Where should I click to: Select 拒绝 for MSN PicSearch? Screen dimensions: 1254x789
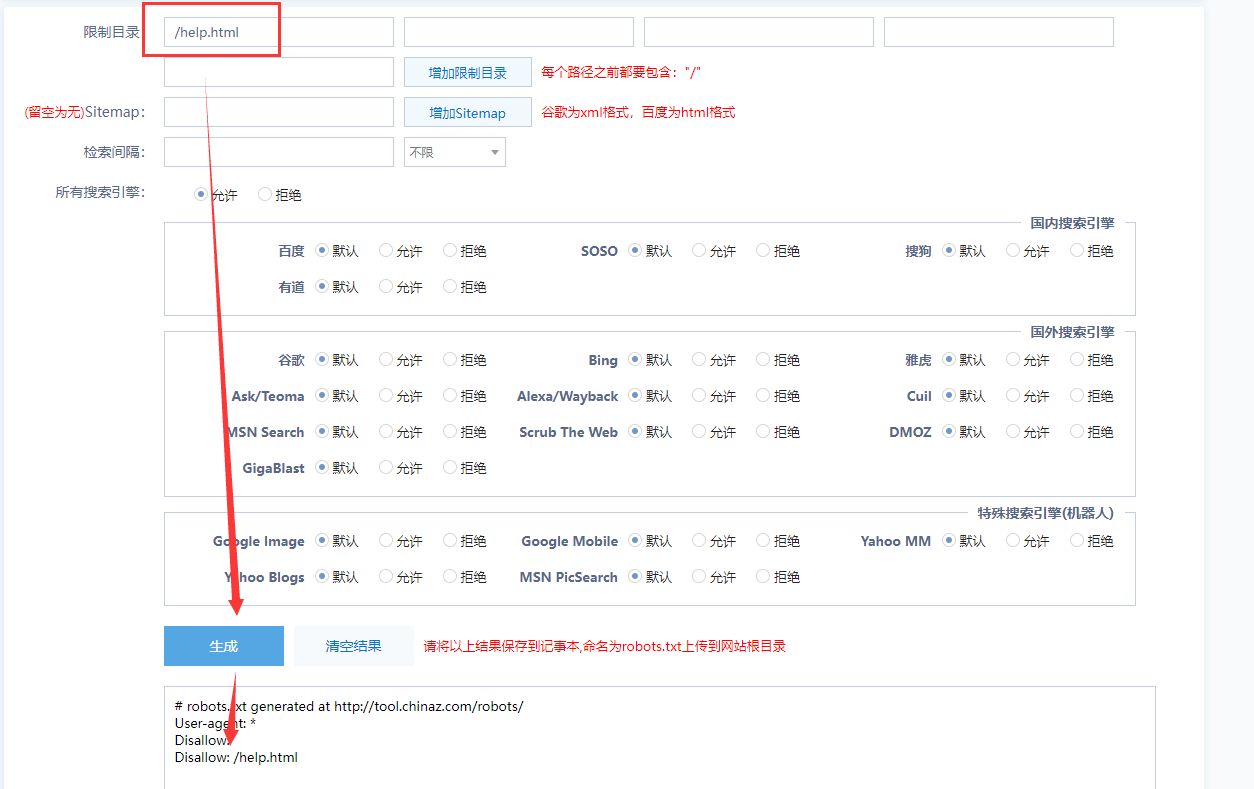click(763, 577)
